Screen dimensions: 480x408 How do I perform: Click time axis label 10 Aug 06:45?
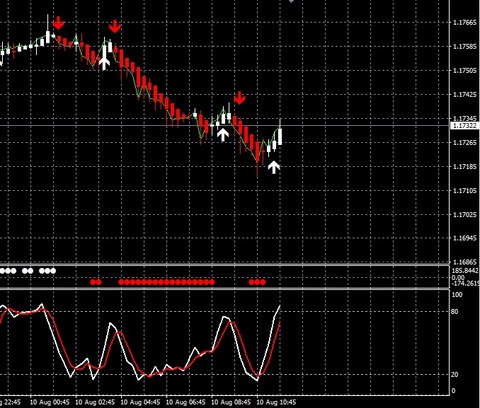186,402
